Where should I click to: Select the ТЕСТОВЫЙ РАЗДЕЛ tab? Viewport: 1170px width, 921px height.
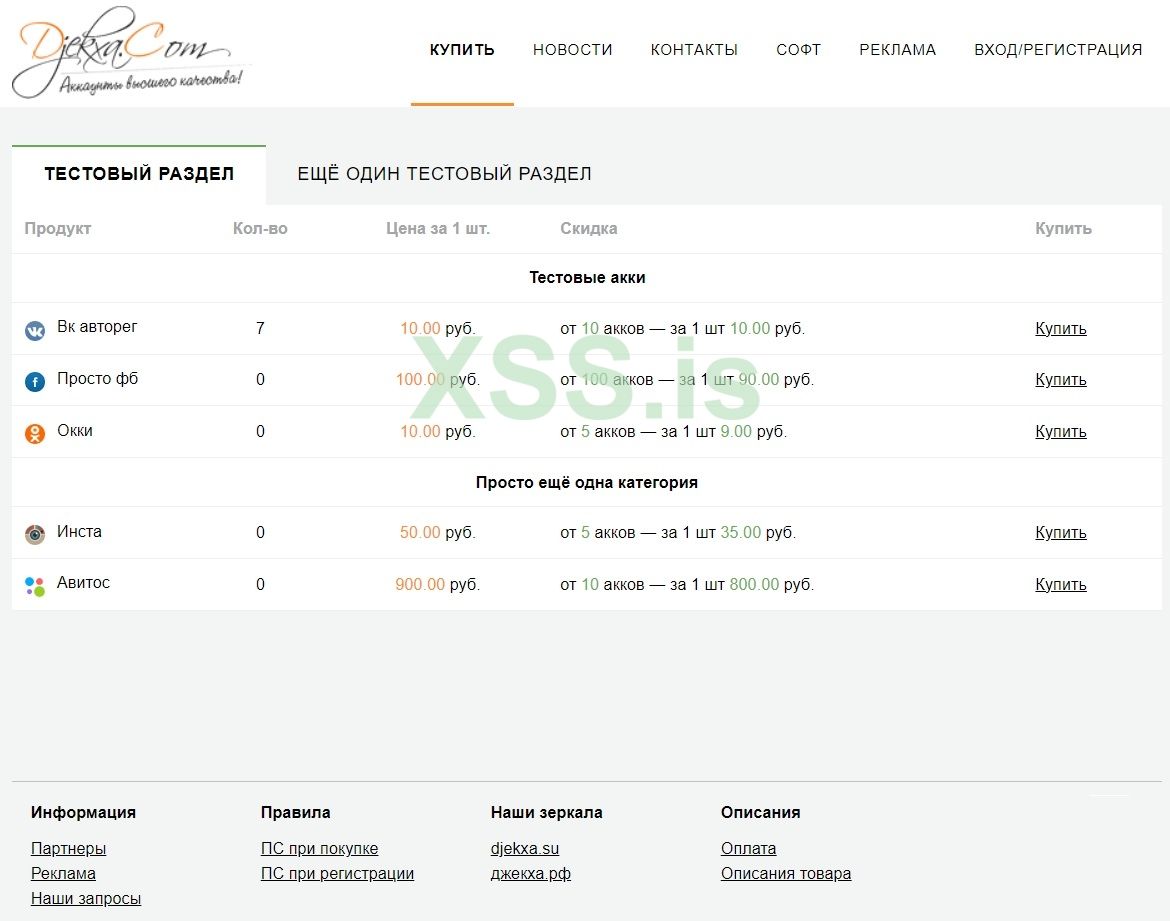[x=139, y=174]
